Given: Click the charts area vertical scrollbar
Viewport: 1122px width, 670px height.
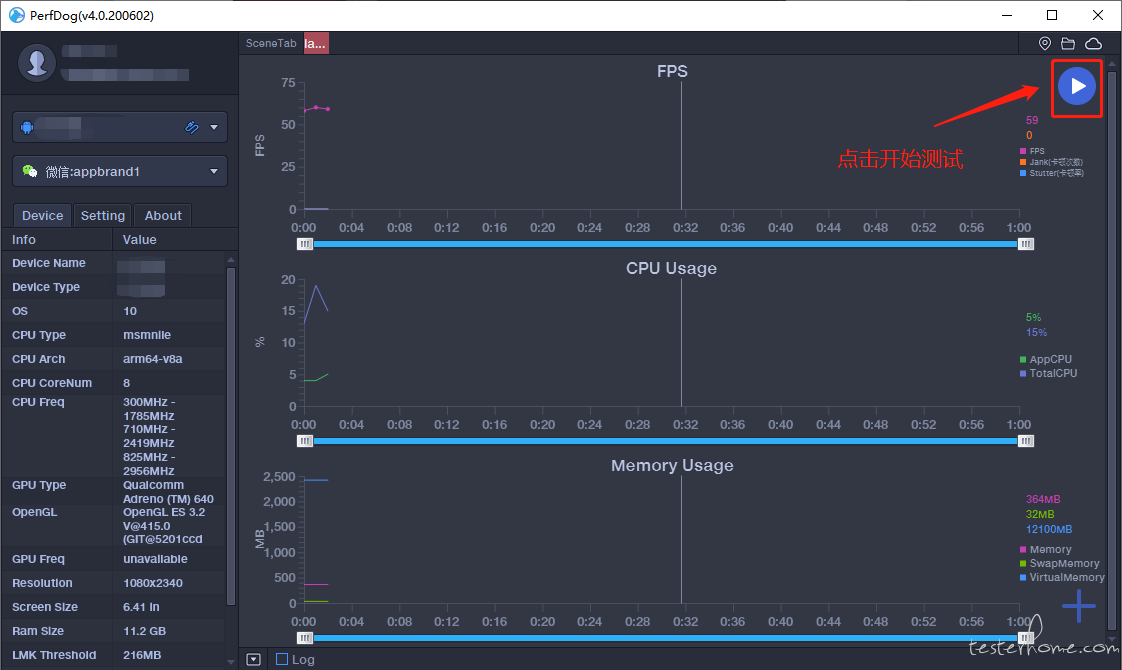Looking at the screenshot, I should (1111, 351).
